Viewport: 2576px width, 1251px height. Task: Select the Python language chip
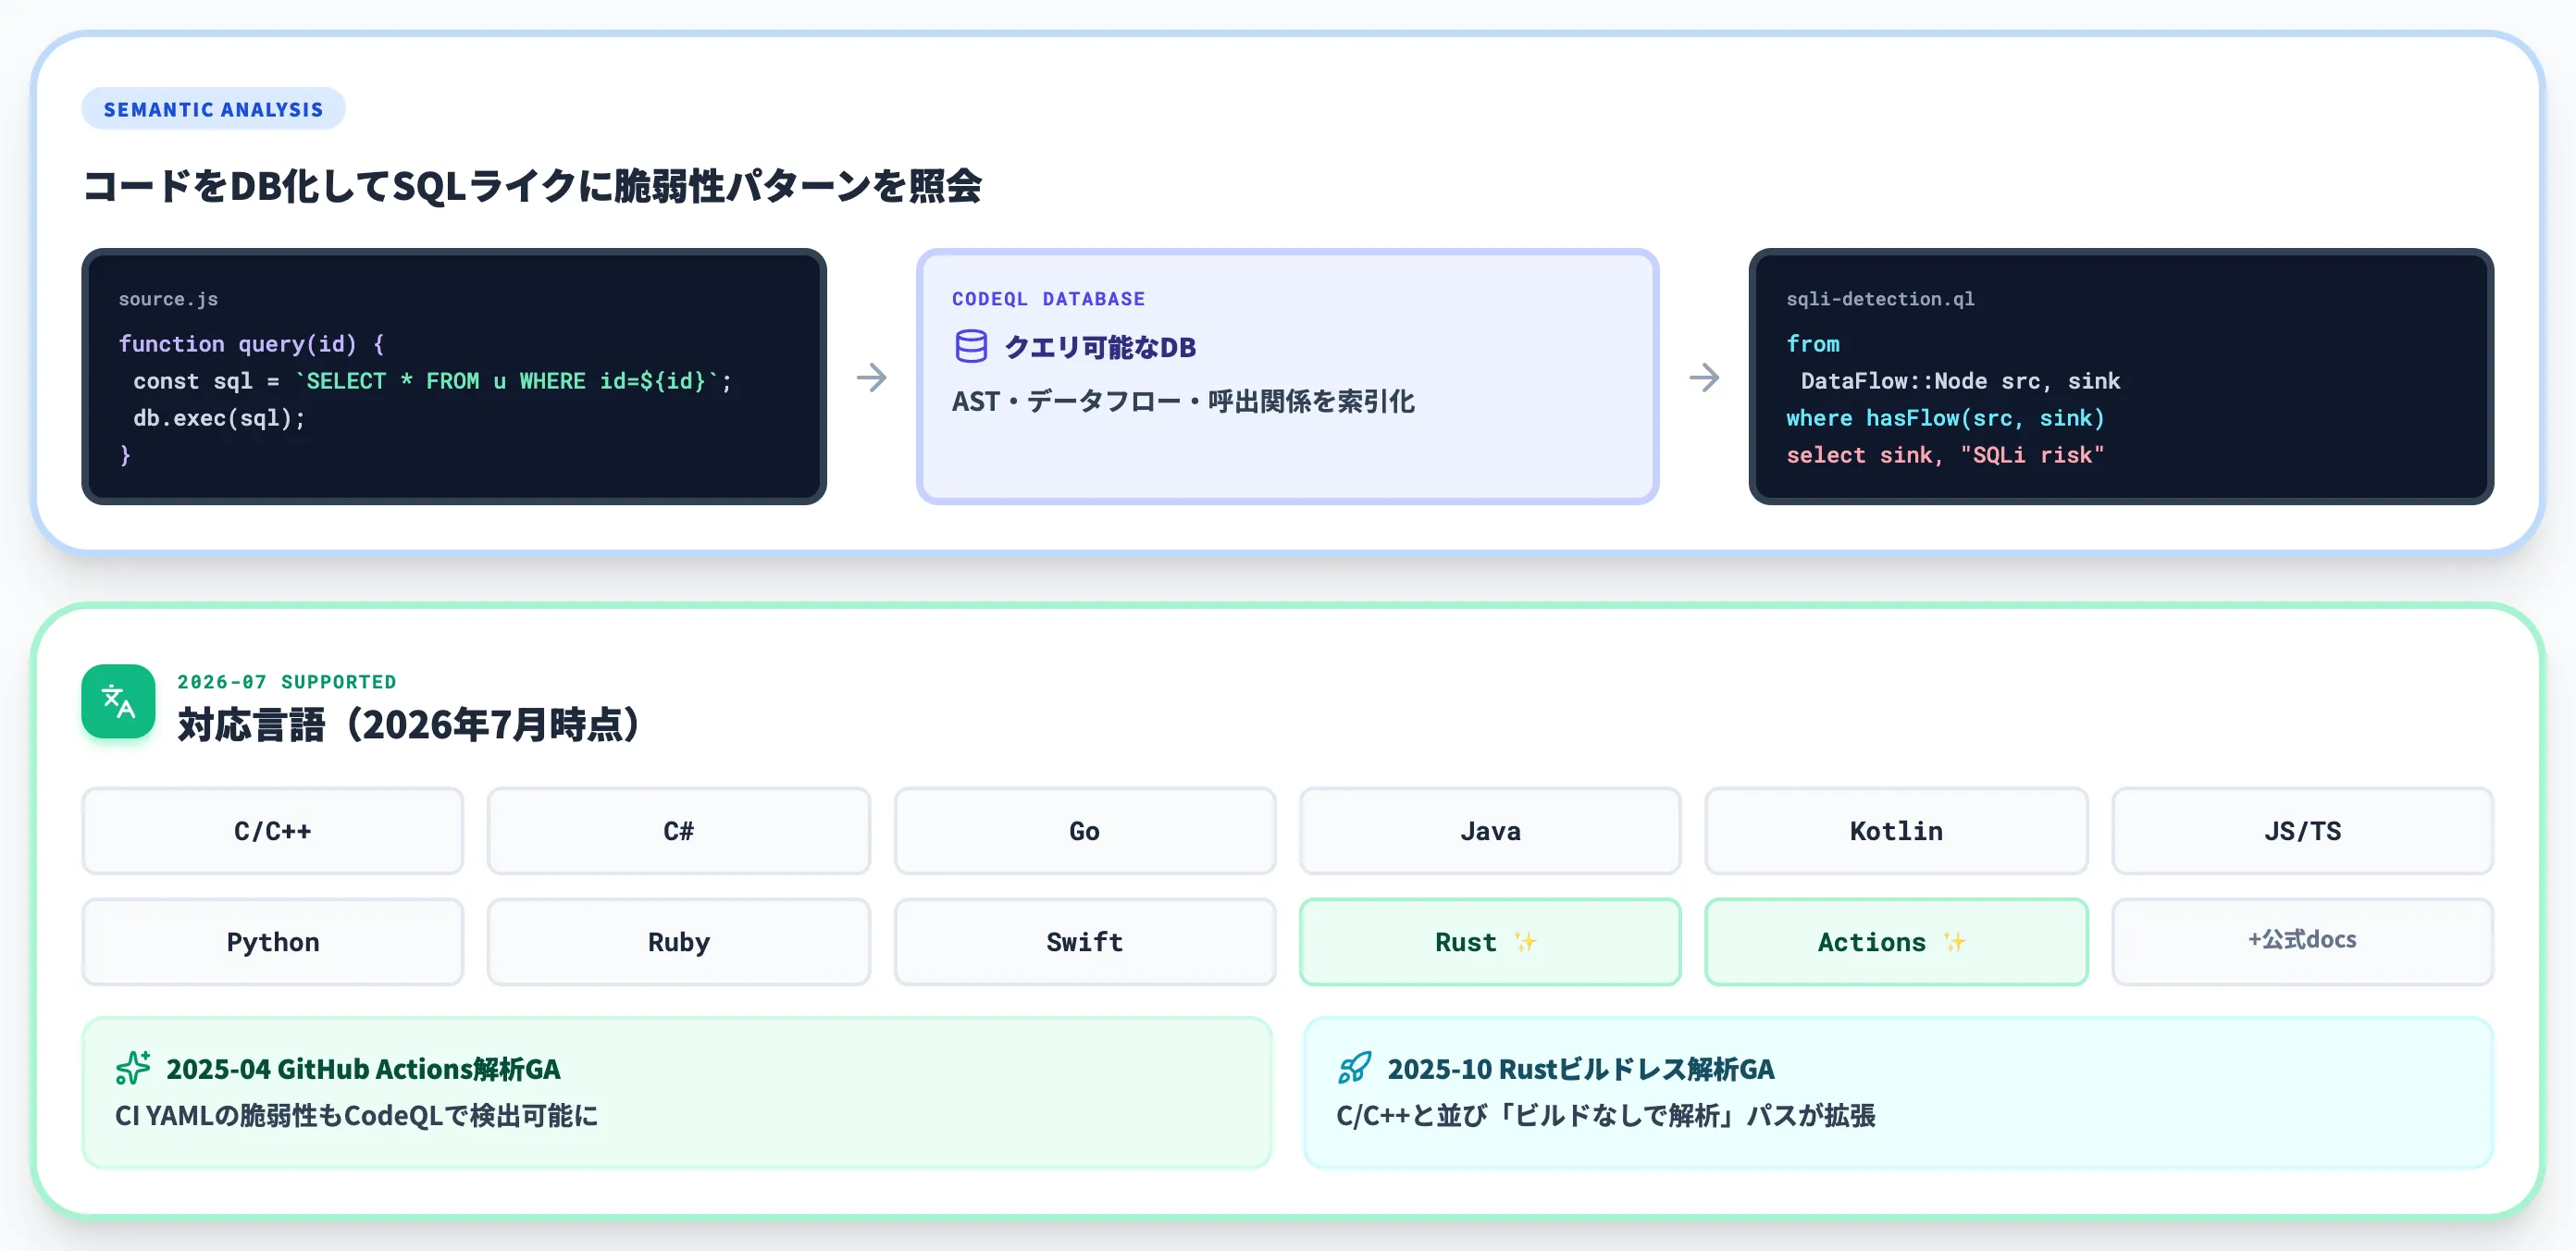point(273,942)
